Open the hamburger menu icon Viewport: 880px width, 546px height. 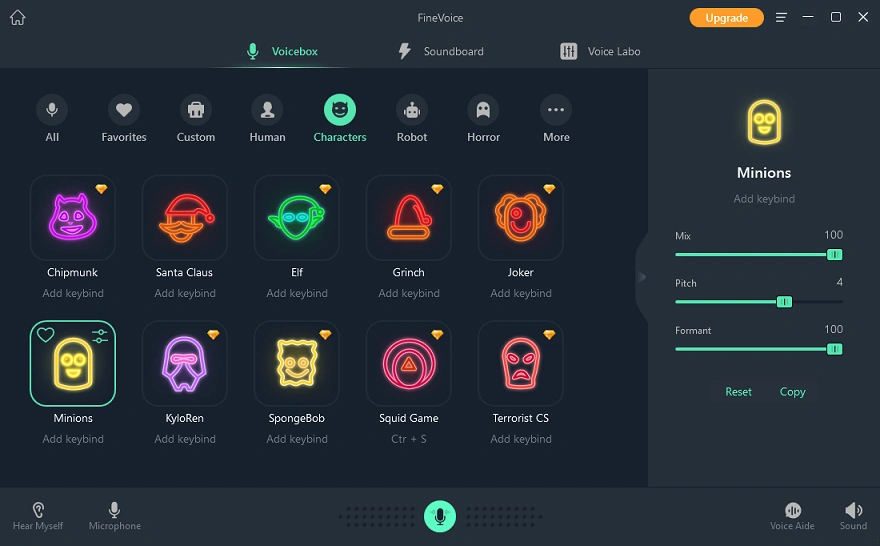pos(781,17)
